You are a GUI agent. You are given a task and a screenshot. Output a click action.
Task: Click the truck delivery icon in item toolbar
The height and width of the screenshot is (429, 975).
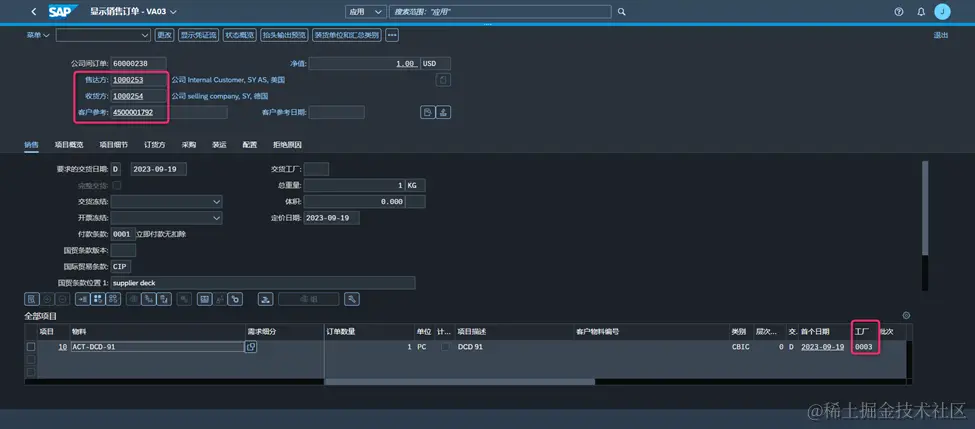click(266, 299)
